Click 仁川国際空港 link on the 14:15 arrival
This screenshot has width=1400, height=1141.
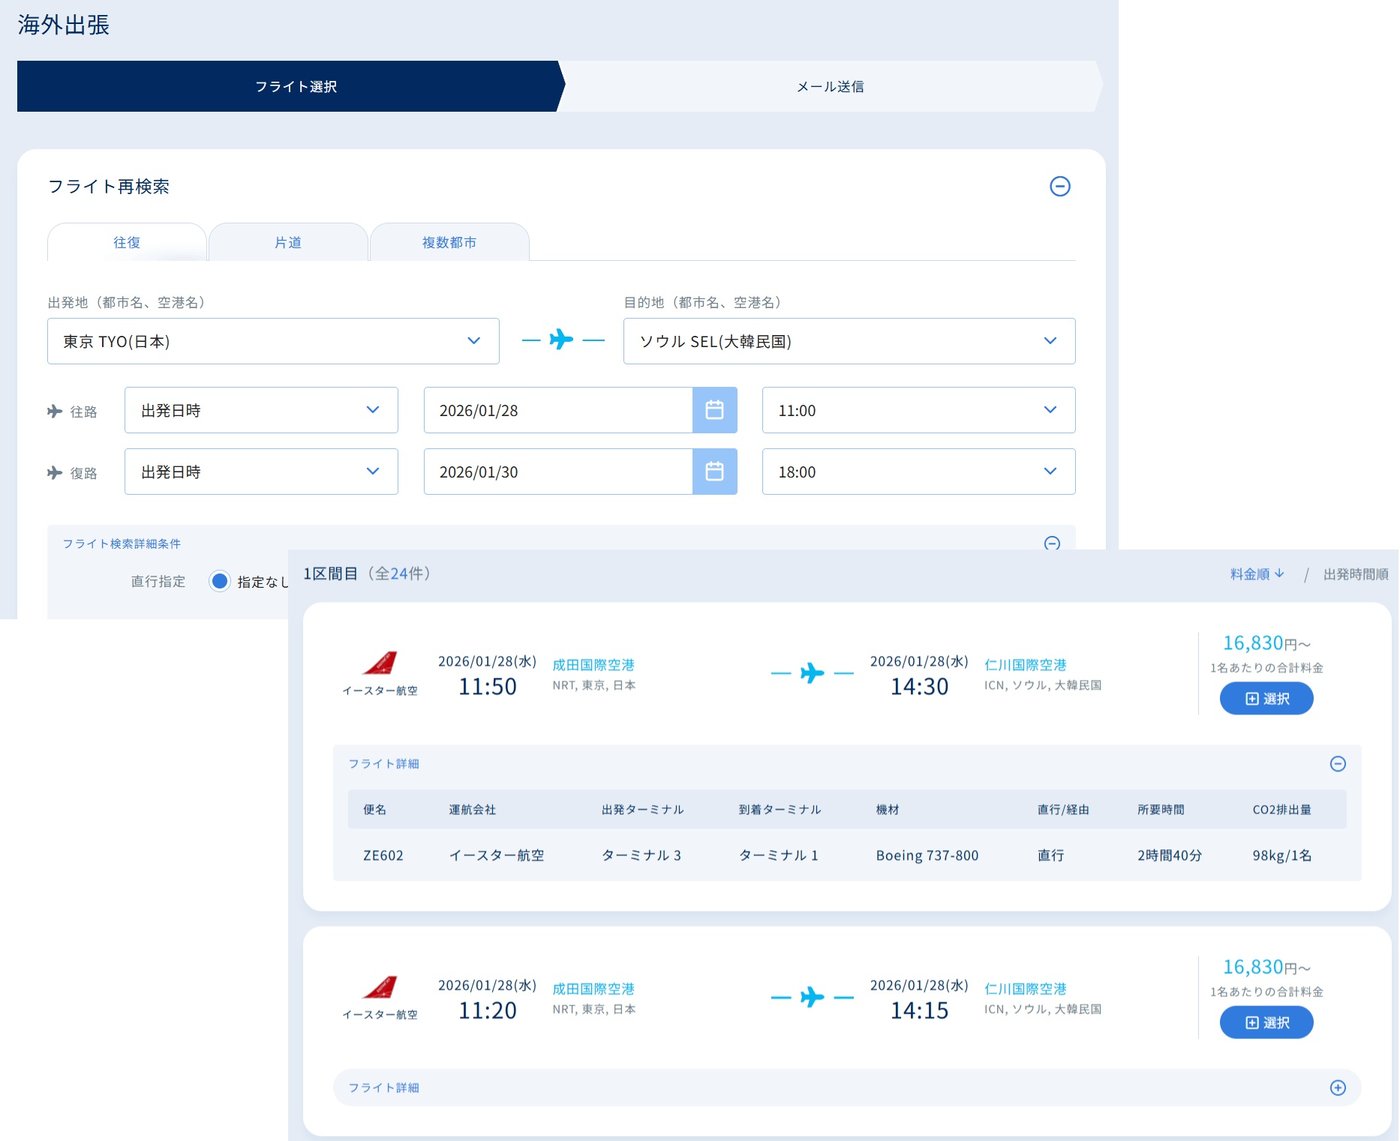[x=1025, y=989]
